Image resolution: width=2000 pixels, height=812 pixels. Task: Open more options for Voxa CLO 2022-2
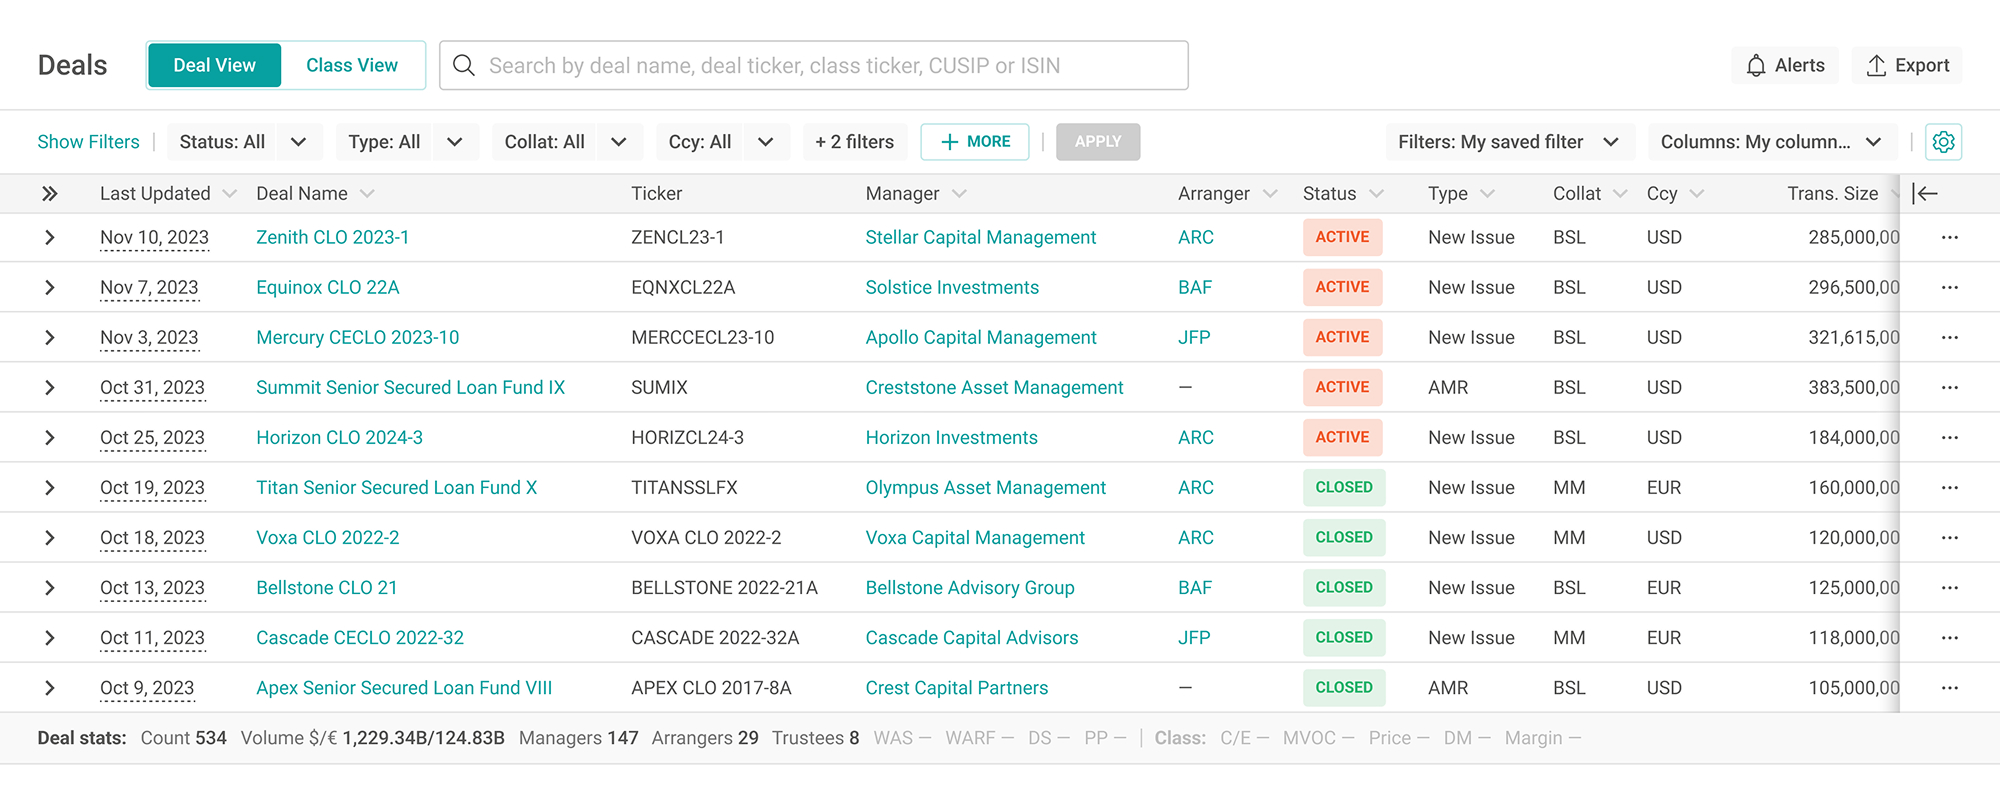coord(1950,538)
